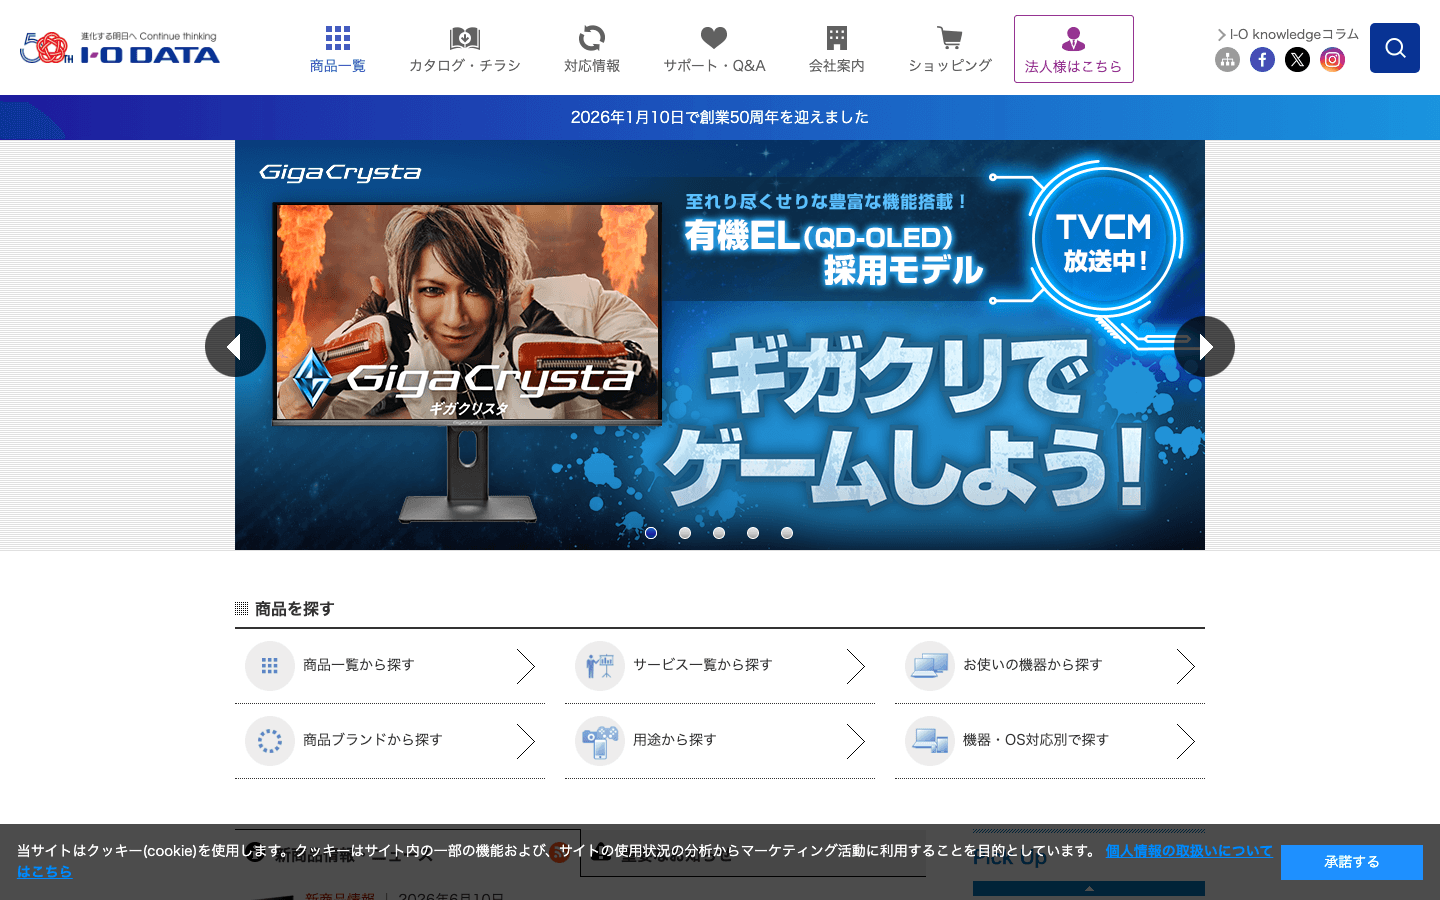Click the grid icon beside 商品一覧から探す
The image size is (1440, 900).
pos(270,666)
